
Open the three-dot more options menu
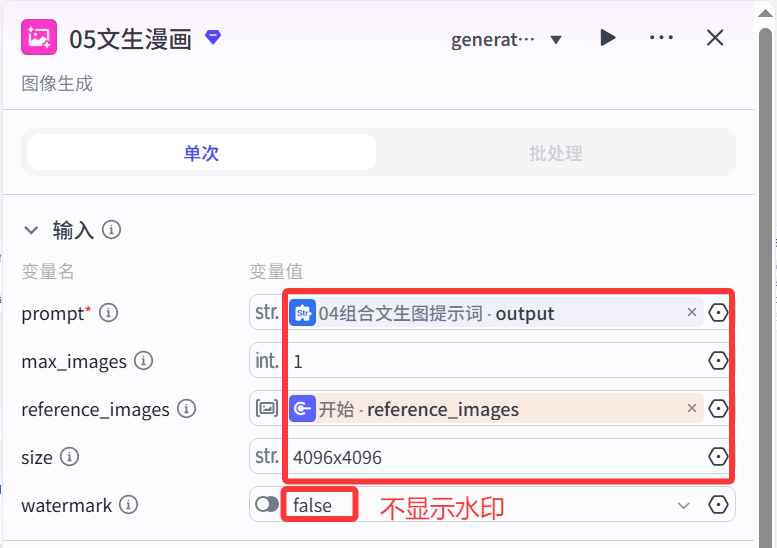[662, 38]
